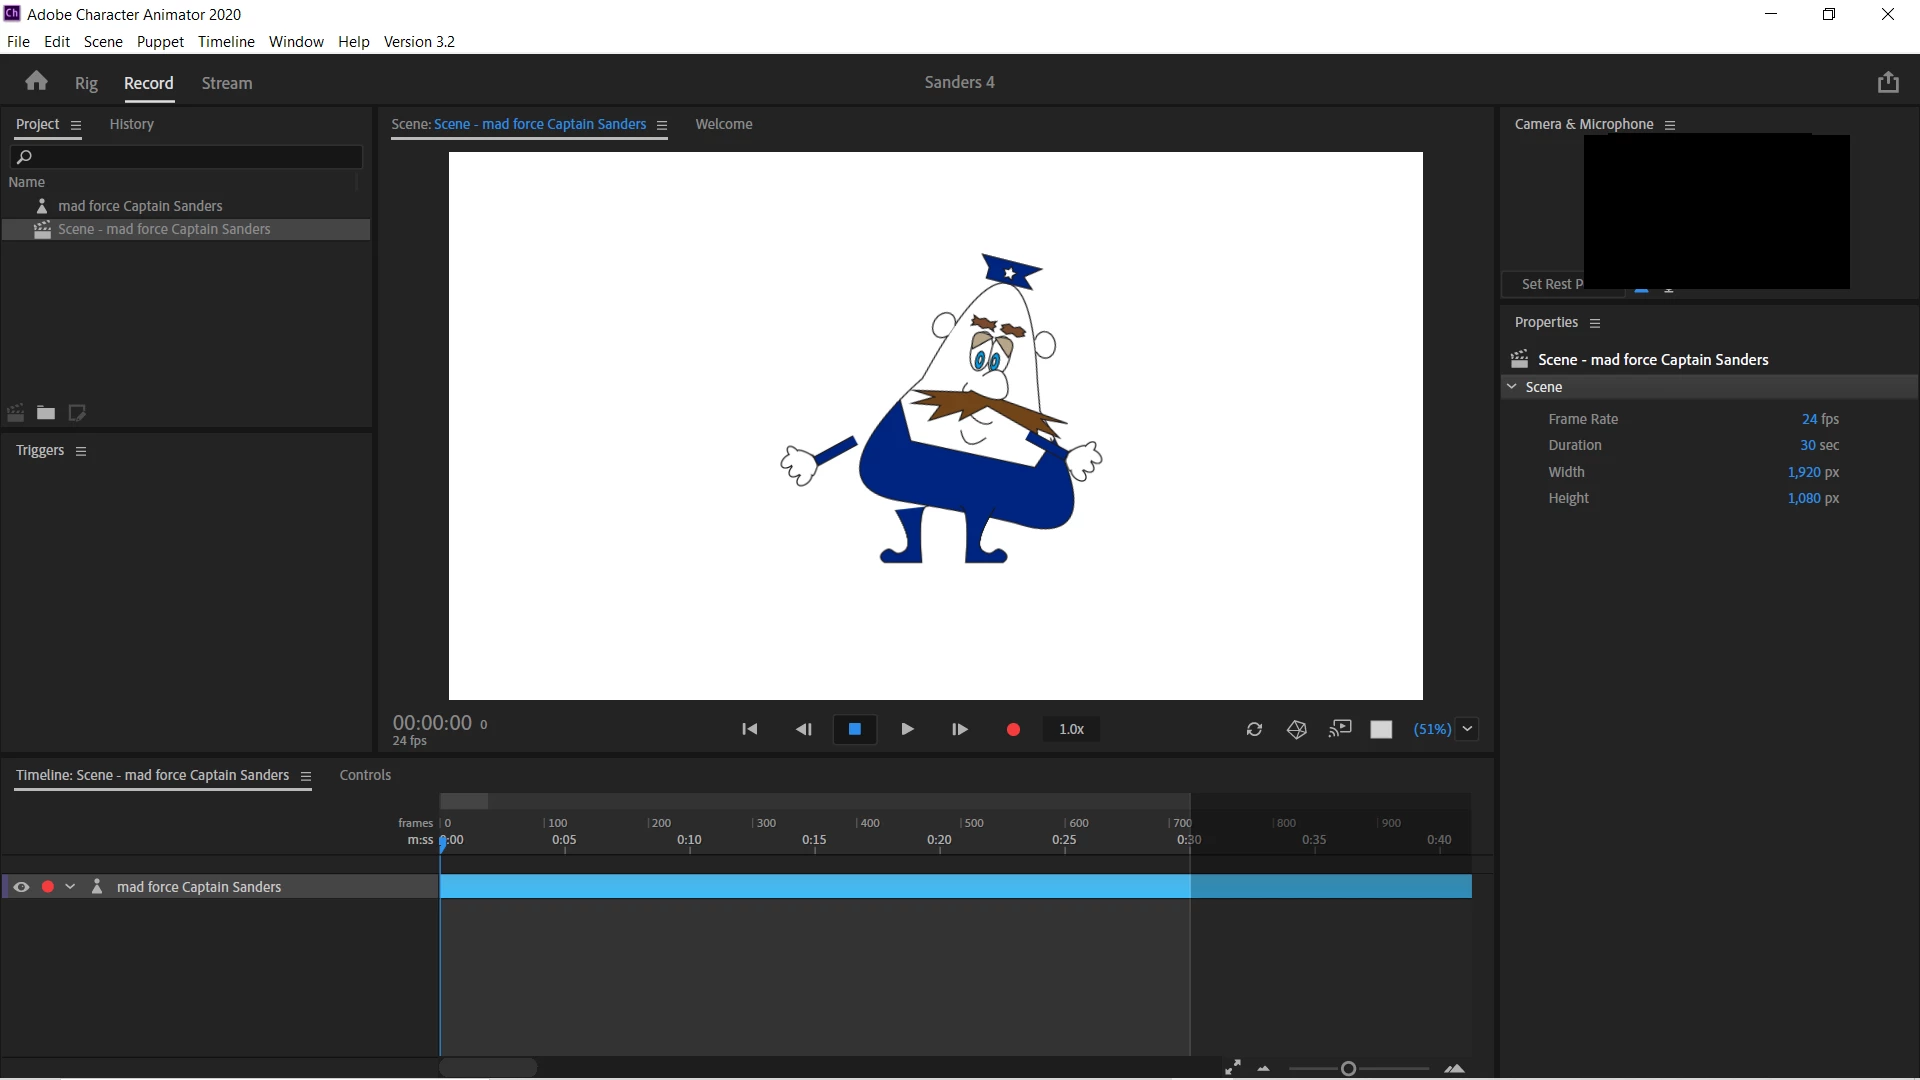The height and width of the screenshot is (1080, 1920).
Task: Go to start of scene
Action: tap(749, 729)
